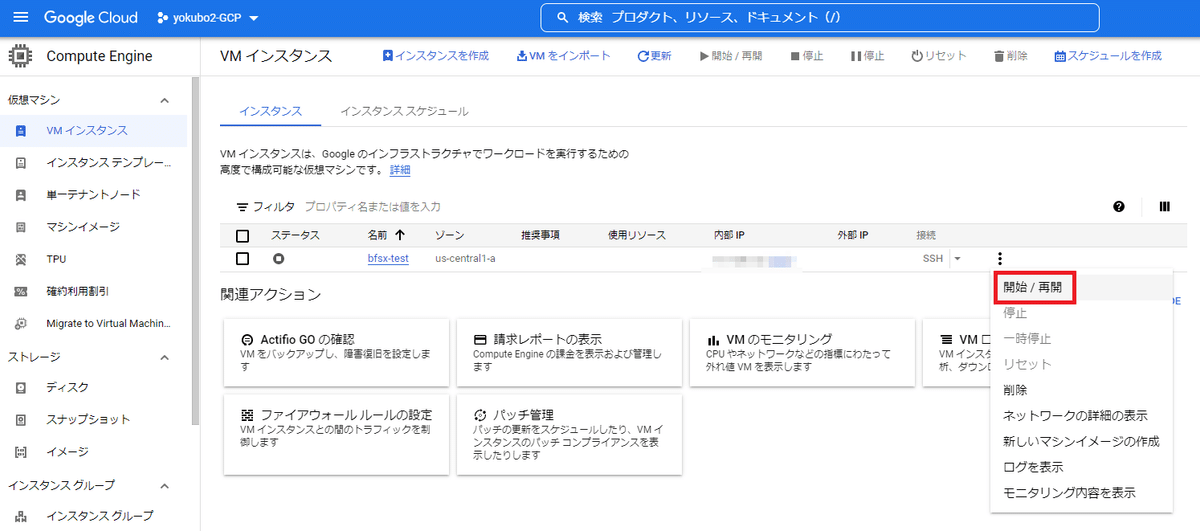Click the three-dot more actions icon
The height and width of the screenshot is (531, 1200).
999,259
